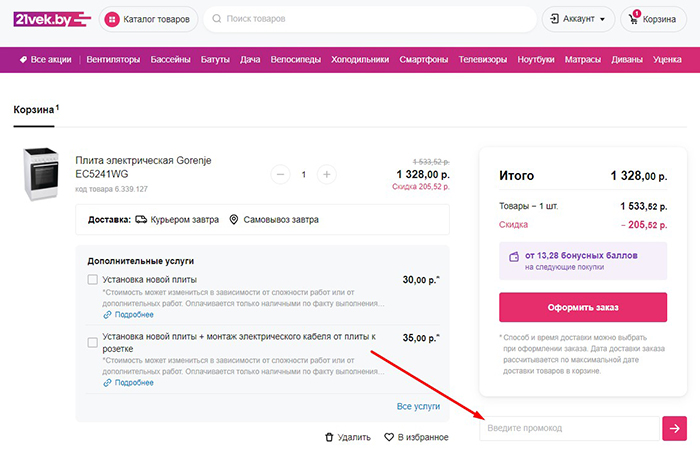Increase quantity with the plus button

coord(326,174)
